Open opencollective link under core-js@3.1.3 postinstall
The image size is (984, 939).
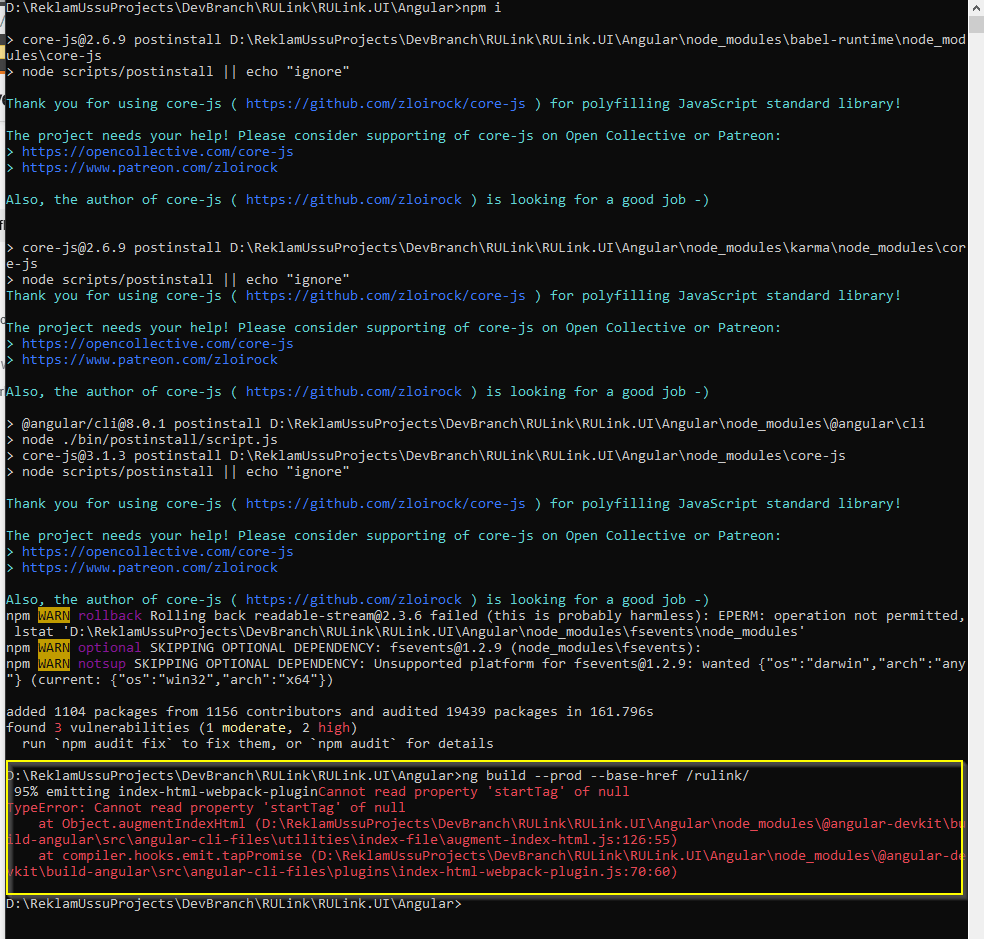click(158, 551)
